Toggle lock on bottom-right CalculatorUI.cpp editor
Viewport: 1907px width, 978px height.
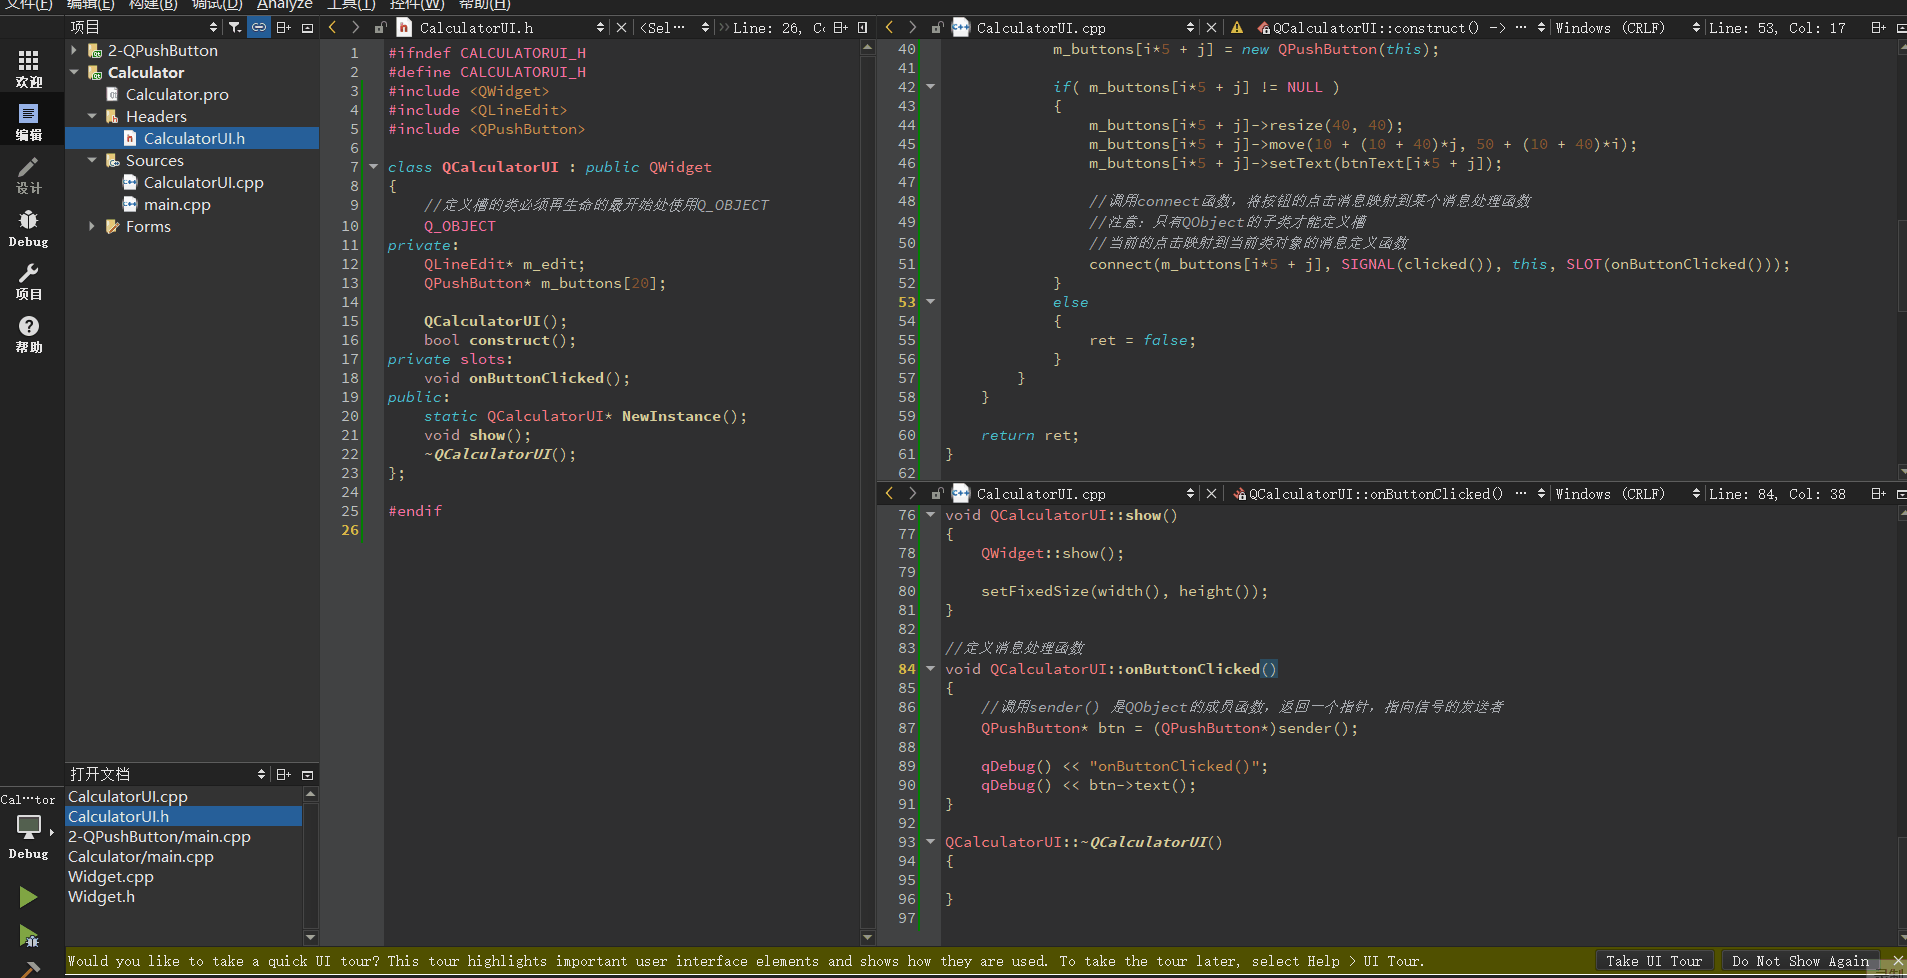click(937, 494)
